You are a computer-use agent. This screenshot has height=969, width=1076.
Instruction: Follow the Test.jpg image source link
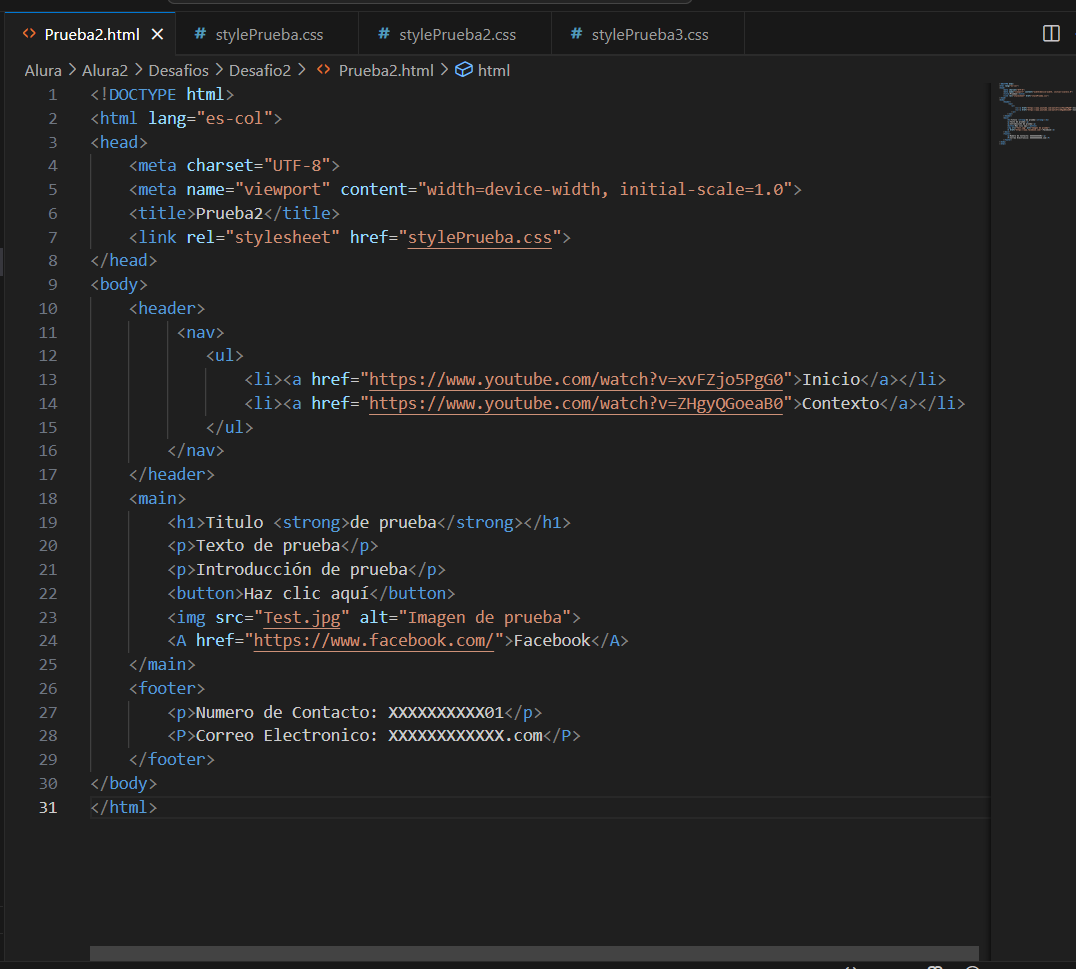tap(302, 618)
